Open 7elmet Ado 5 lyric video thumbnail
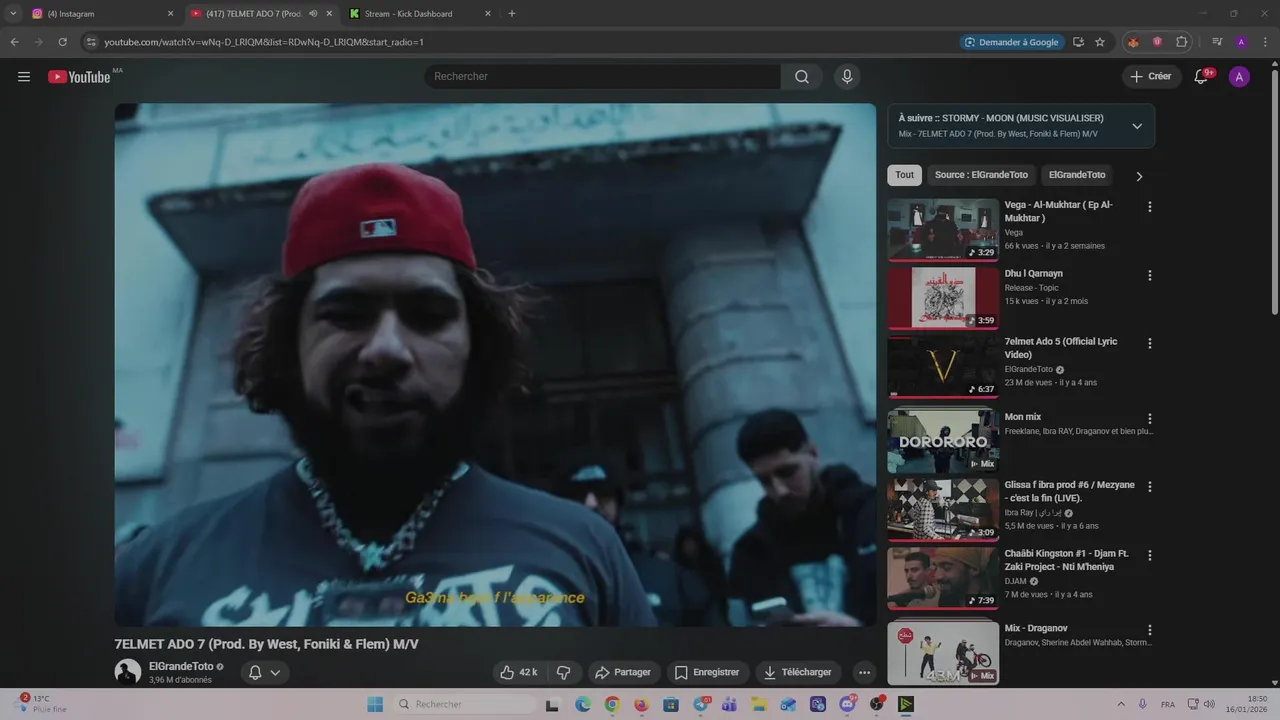The width and height of the screenshot is (1280, 720). [943, 365]
